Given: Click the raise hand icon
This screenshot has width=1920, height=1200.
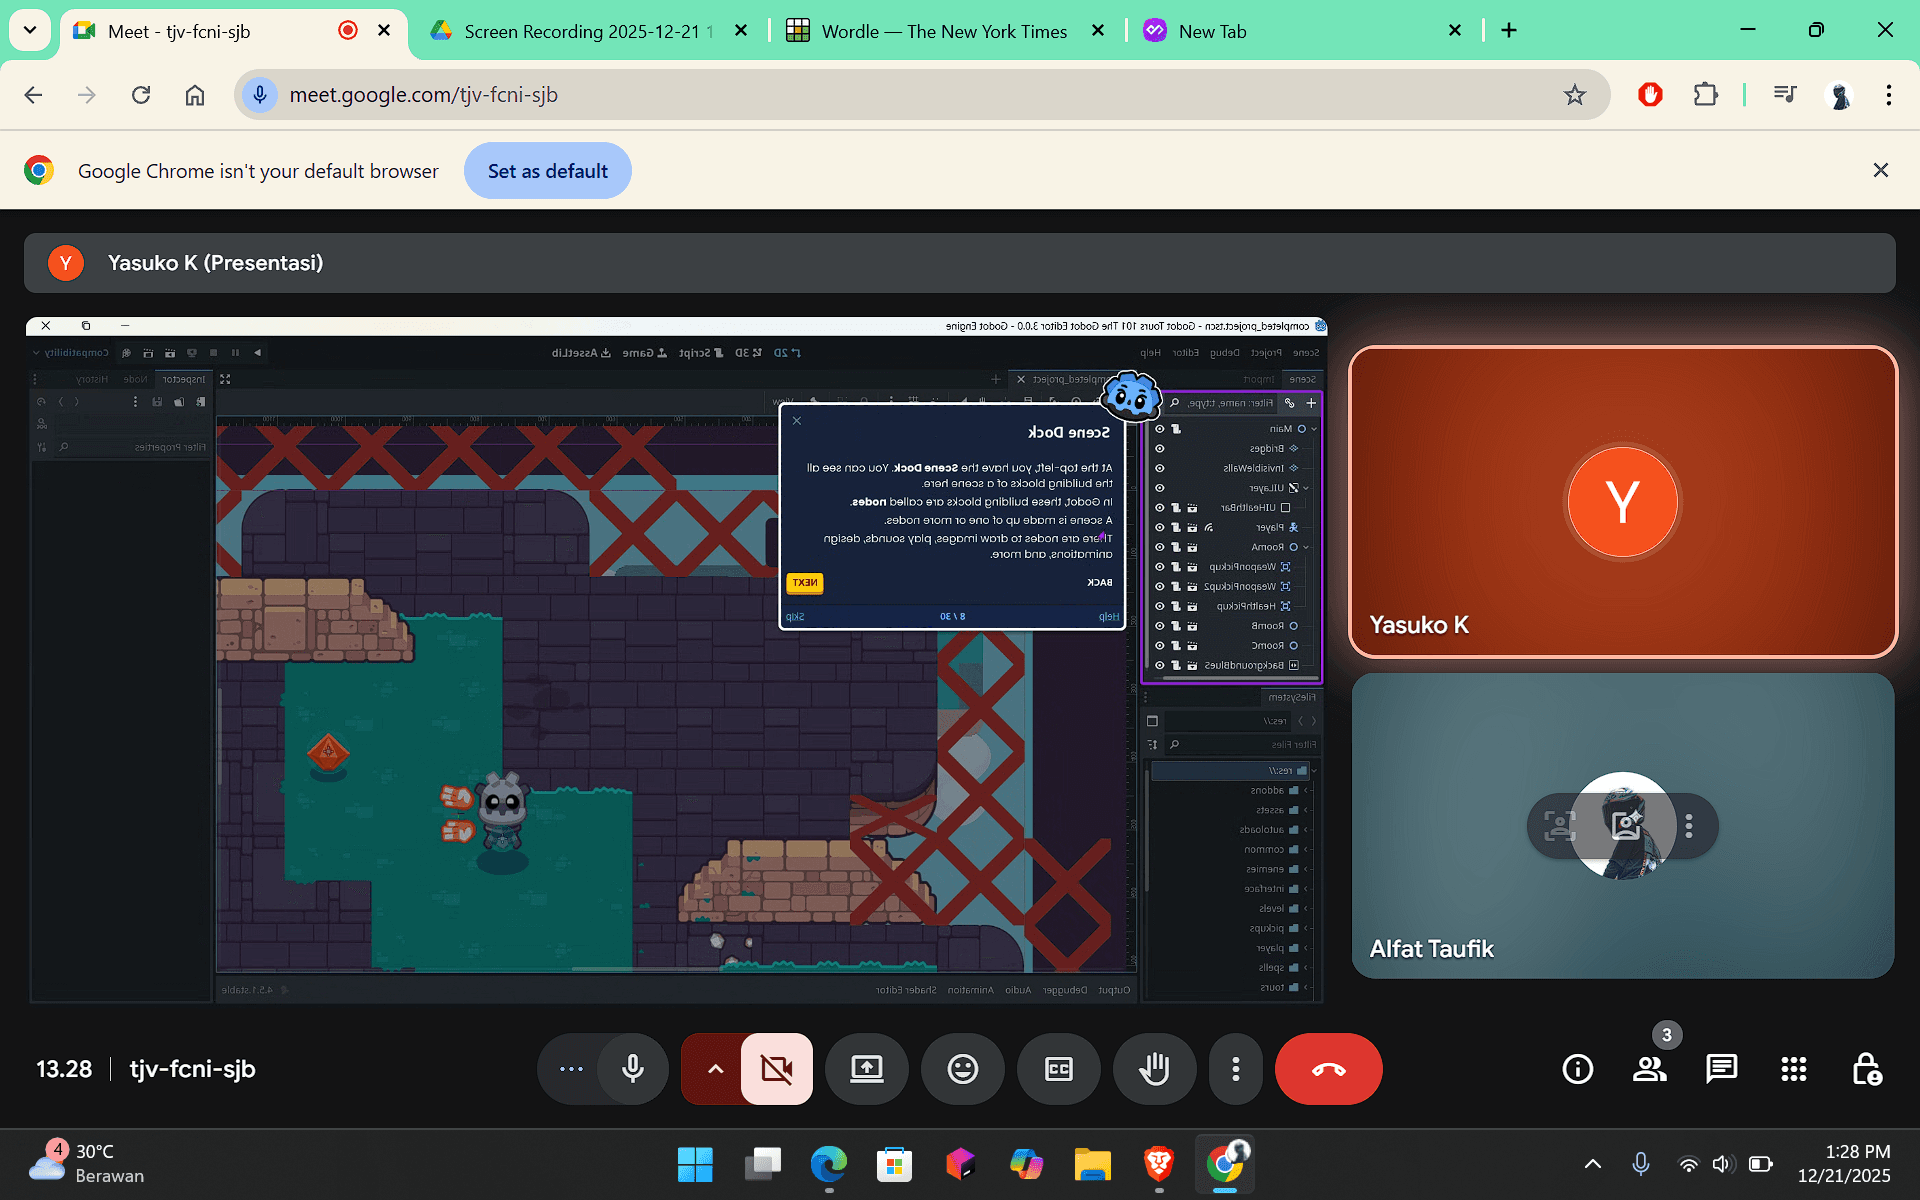Looking at the screenshot, I should point(1154,1069).
